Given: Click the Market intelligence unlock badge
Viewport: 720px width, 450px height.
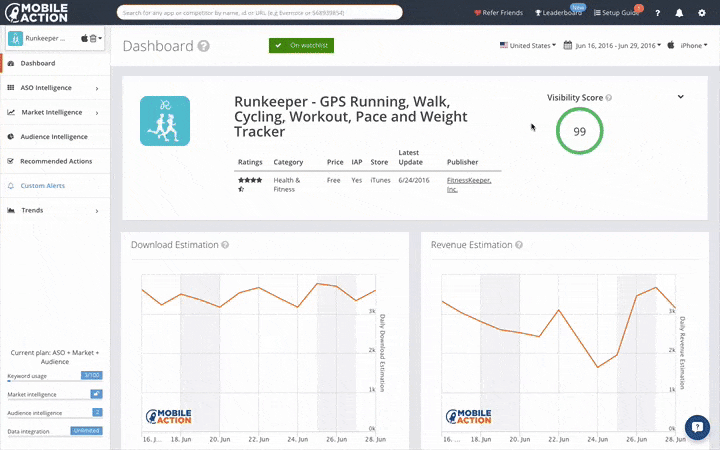Looking at the screenshot, I should [97, 394].
